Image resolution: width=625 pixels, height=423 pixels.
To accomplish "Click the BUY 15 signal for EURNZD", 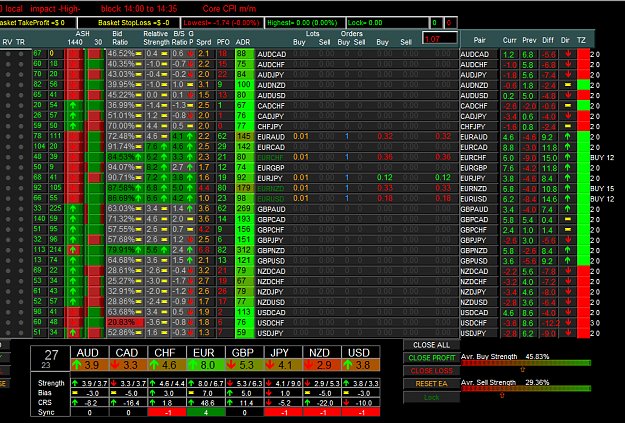I will click(602, 188).
